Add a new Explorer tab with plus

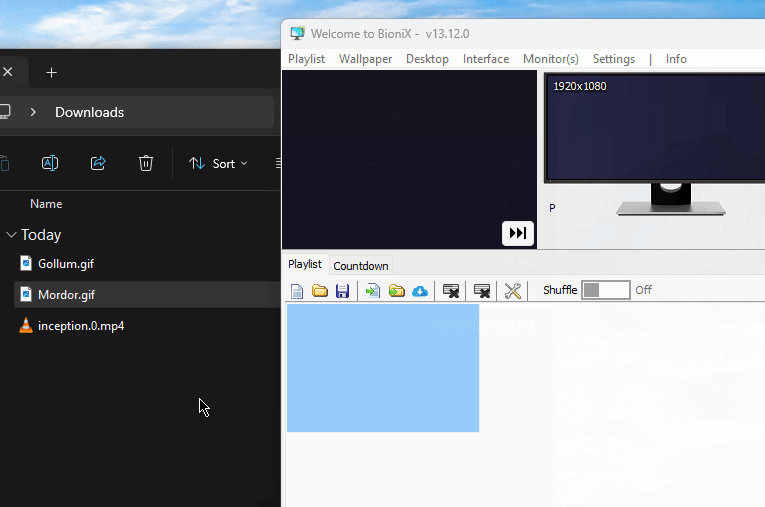pyautogui.click(x=51, y=73)
